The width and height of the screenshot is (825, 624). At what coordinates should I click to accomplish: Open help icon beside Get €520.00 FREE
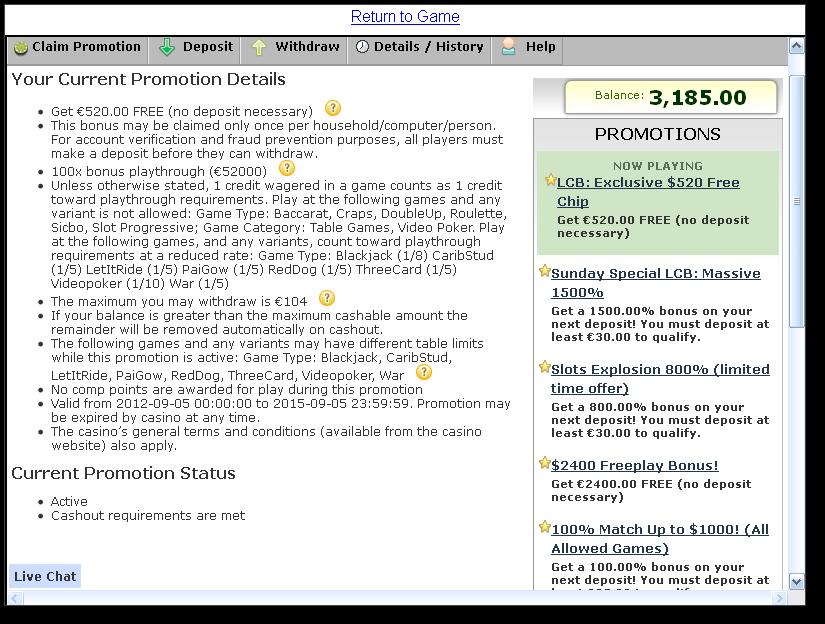pos(333,108)
